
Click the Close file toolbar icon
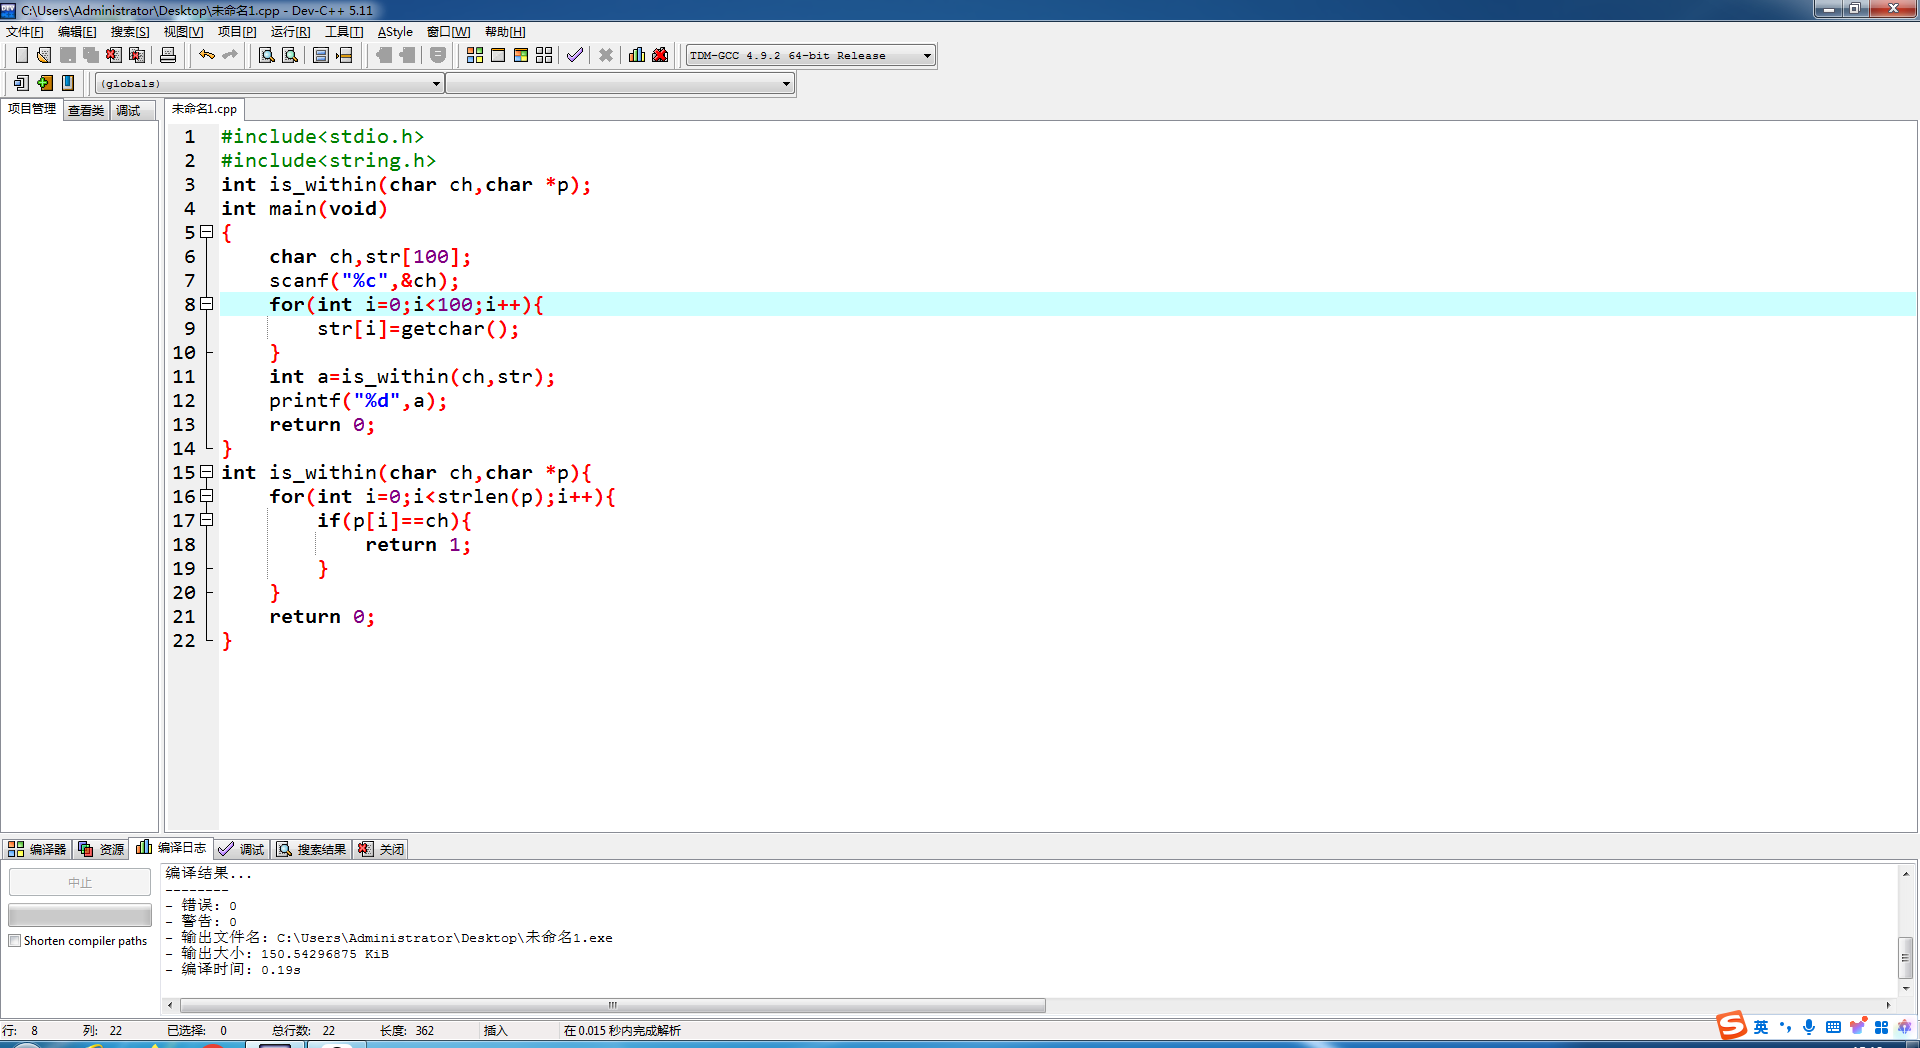point(114,55)
